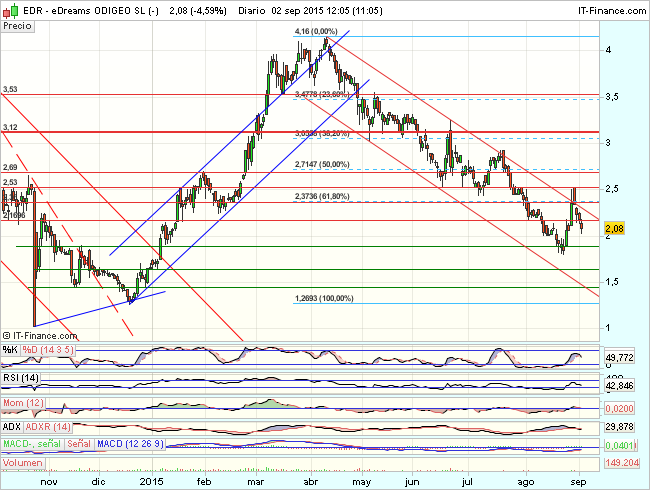Click the %K stochastic label
This screenshot has height=490, width=650.
pyautogui.click(x=10, y=350)
